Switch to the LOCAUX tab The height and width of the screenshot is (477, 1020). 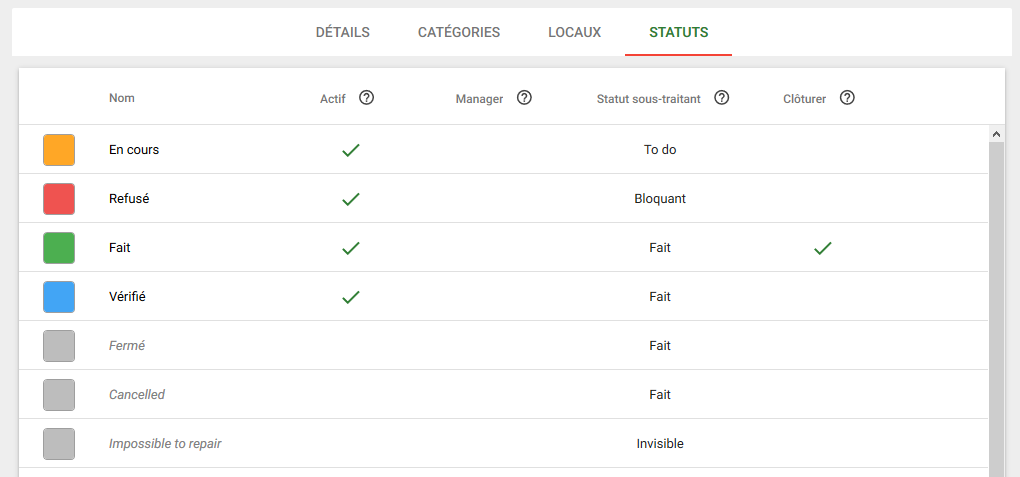tap(574, 33)
